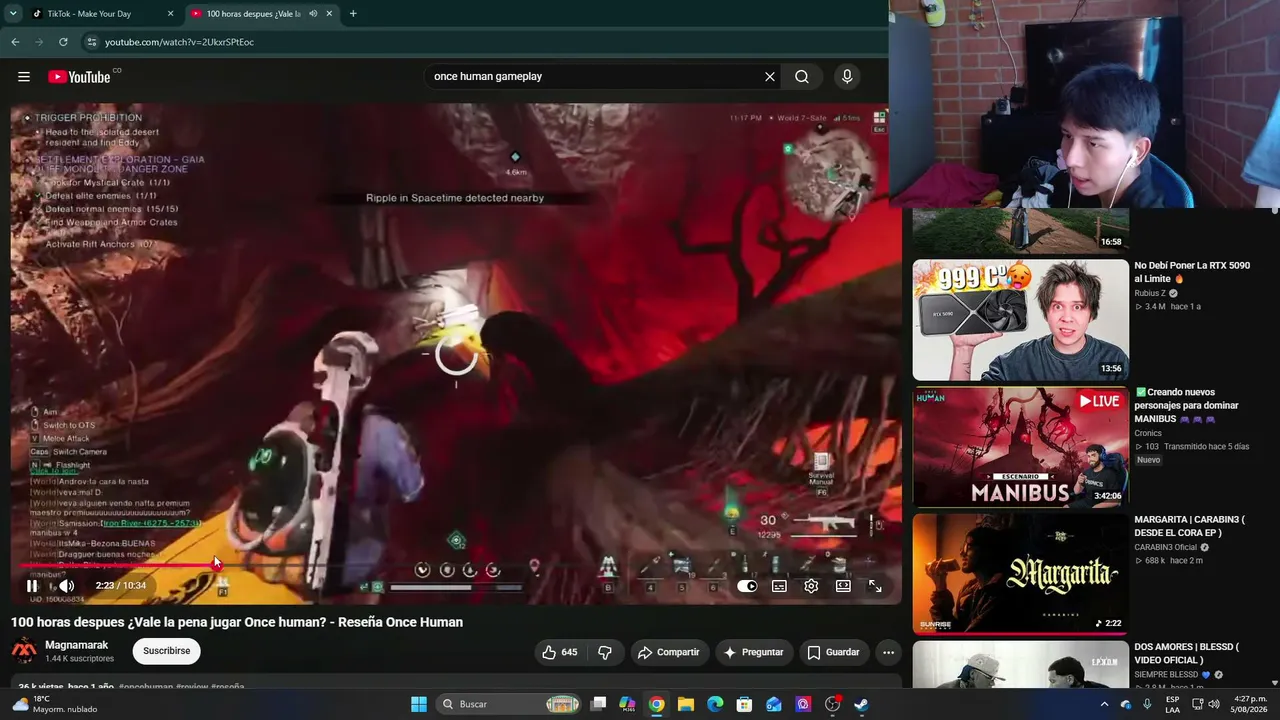Mute the YouTube tab via its speaker icon
1280x720 pixels.
pyautogui.click(x=313, y=14)
